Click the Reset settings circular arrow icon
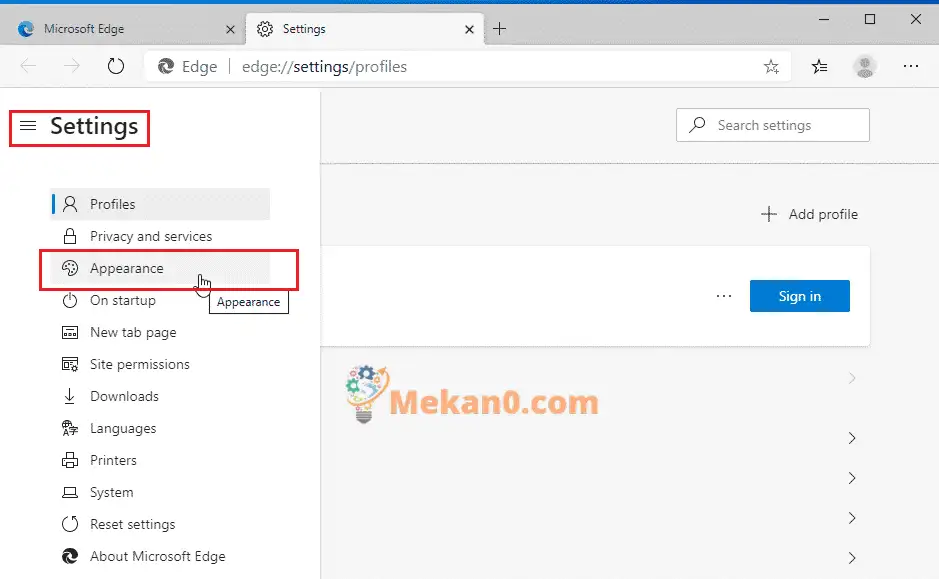The height and width of the screenshot is (579, 939). [x=70, y=524]
